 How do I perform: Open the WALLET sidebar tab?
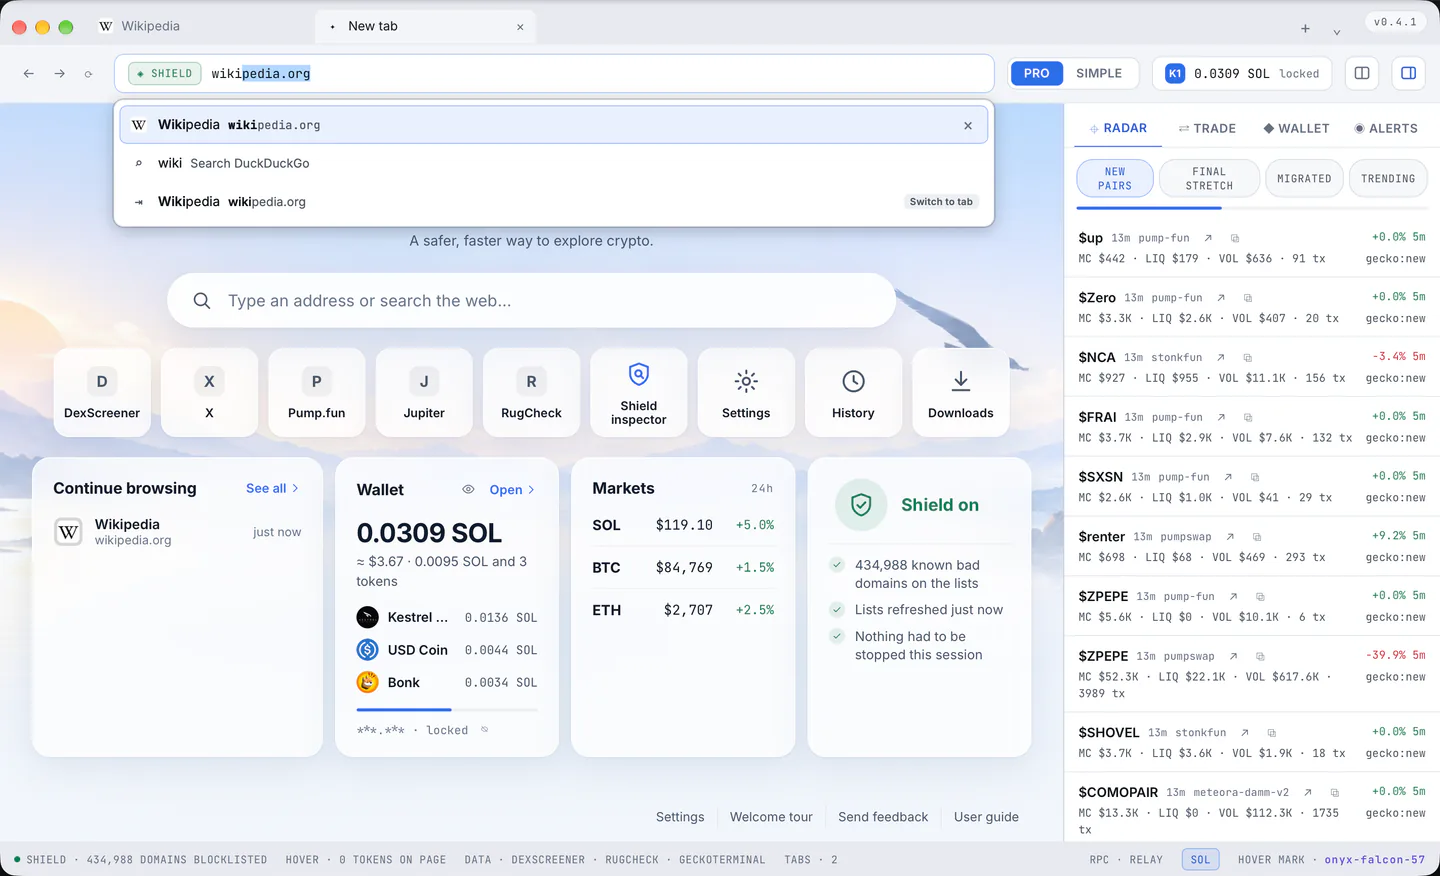click(x=1296, y=128)
